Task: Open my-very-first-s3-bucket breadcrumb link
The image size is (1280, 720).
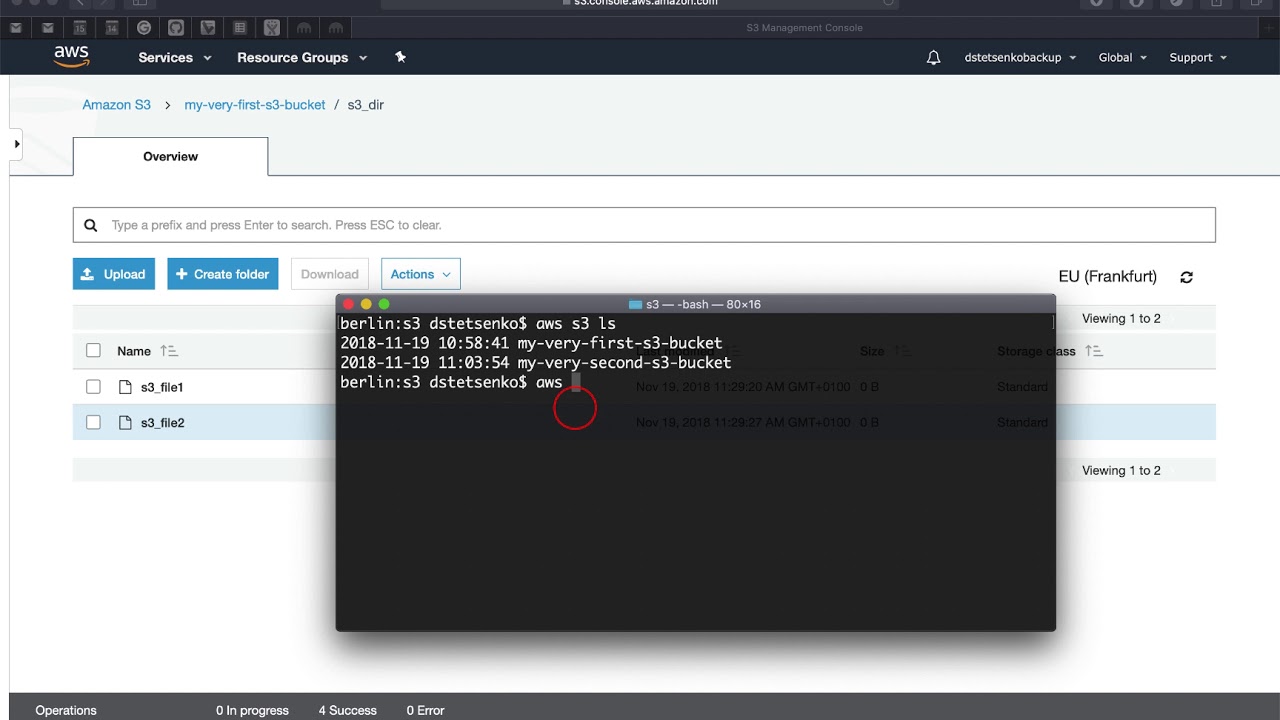Action: [255, 105]
